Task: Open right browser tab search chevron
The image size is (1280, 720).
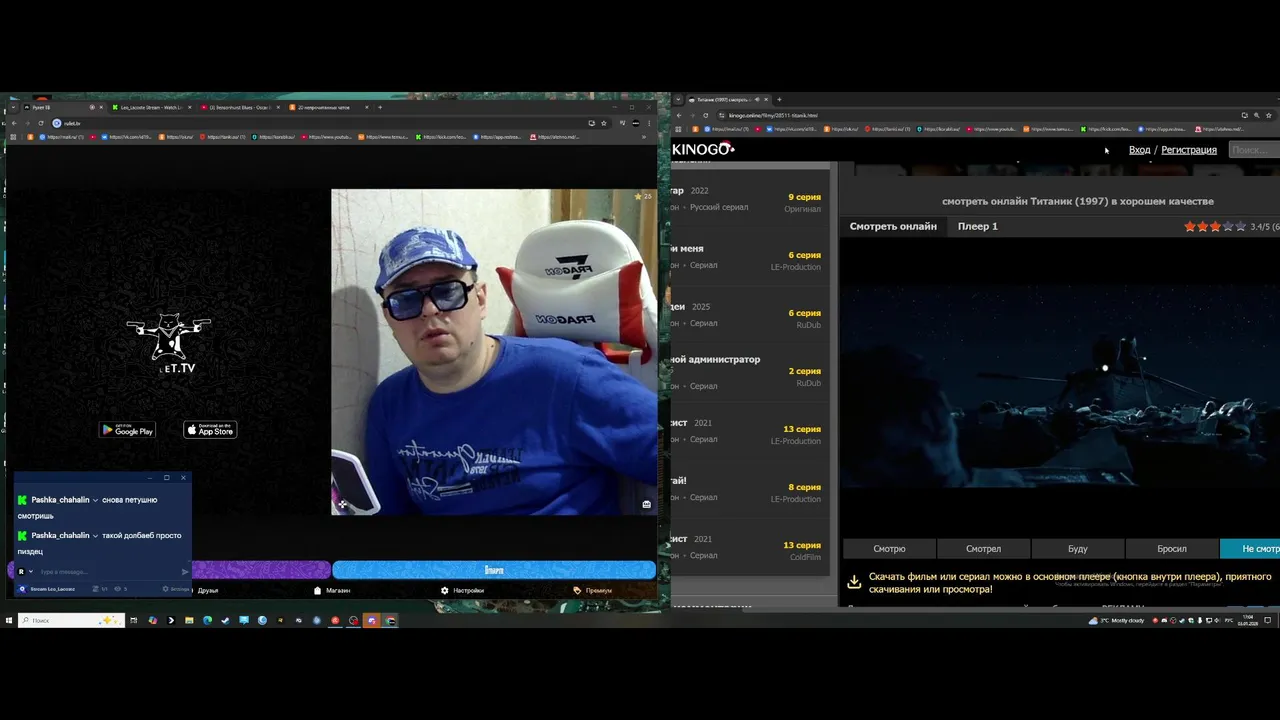Action: click(678, 99)
